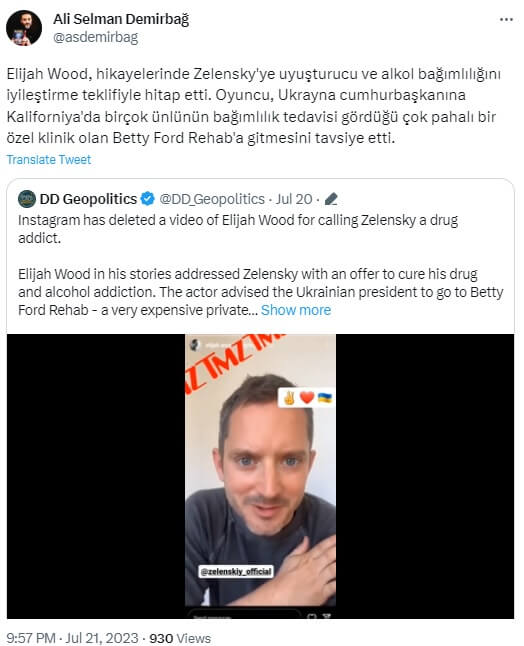Open the @DD_Geopolitics handle
This screenshot has height=646, width=524.
tap(212, 199)
